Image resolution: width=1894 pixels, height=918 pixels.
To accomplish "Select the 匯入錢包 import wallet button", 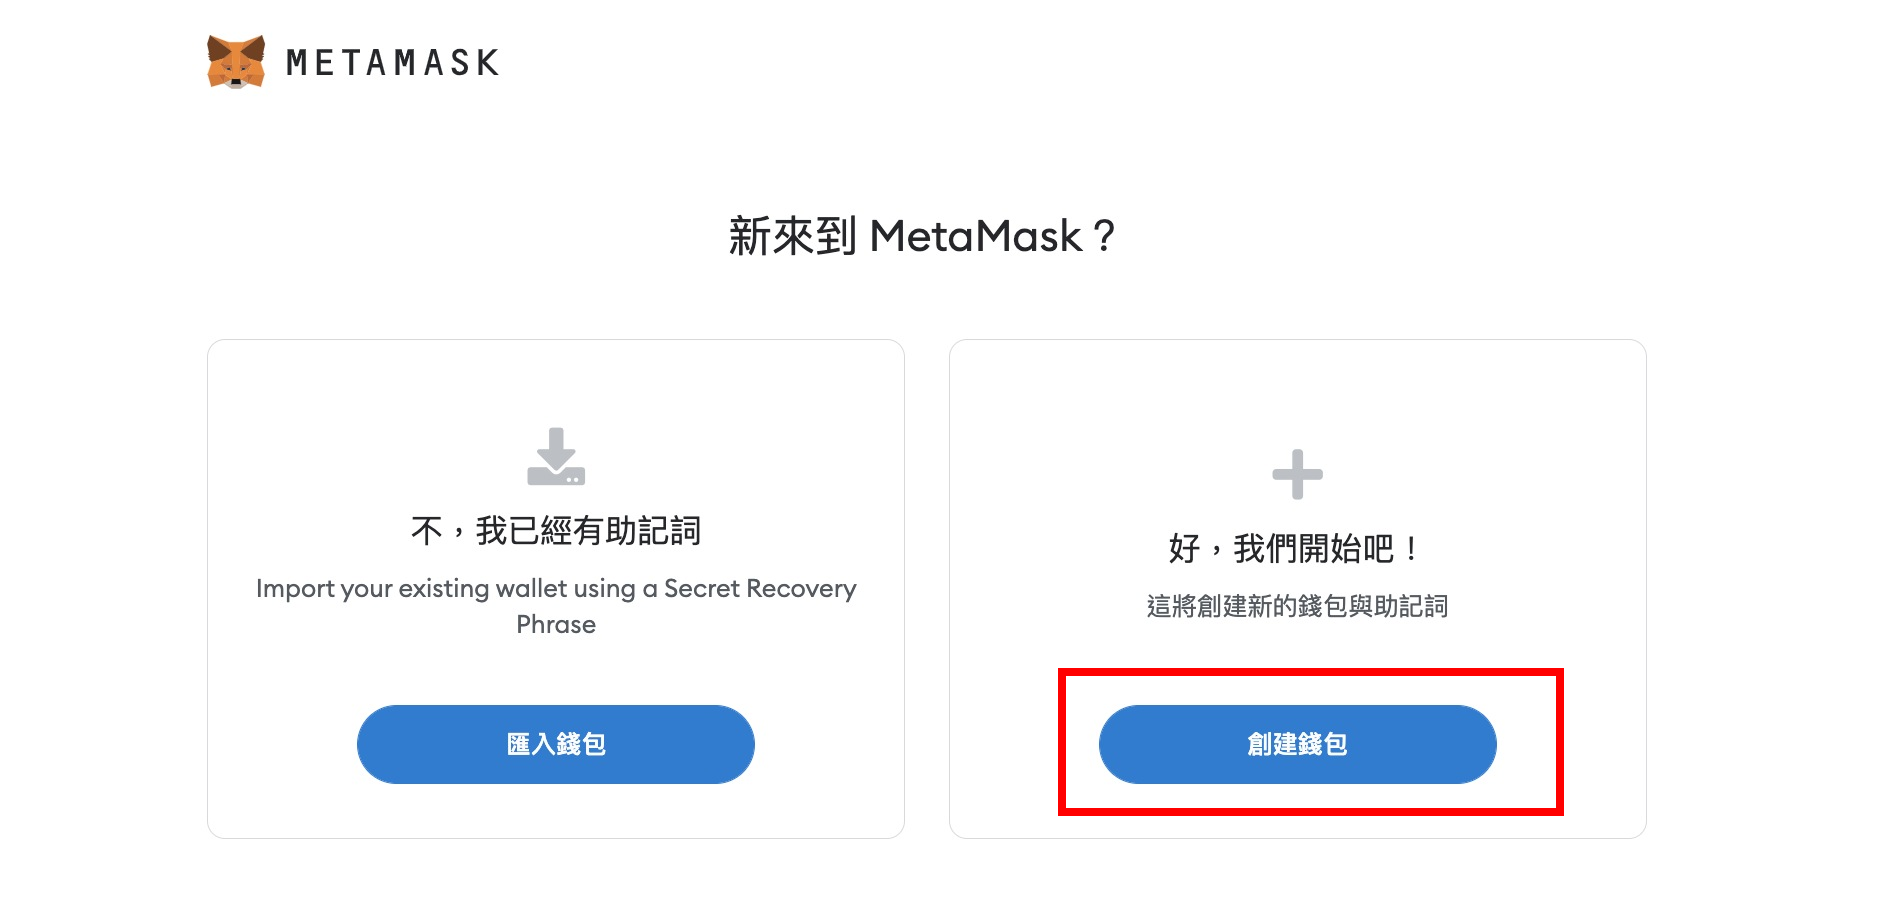I will pyautogui.click(x=556, y=744).
